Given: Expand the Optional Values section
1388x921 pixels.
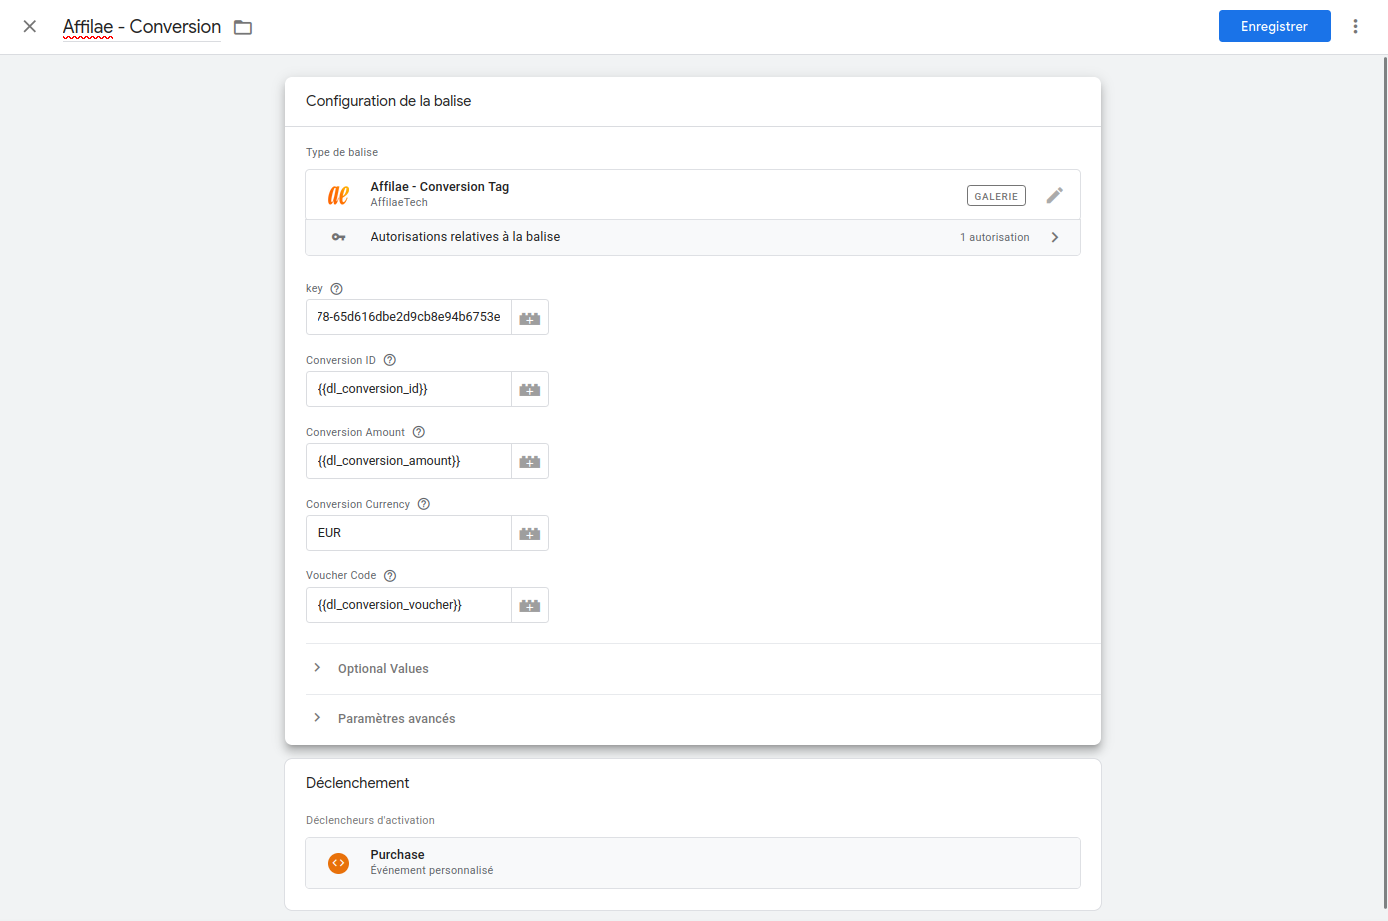Looking at the screenshot, I should click(x=383, y=669).
